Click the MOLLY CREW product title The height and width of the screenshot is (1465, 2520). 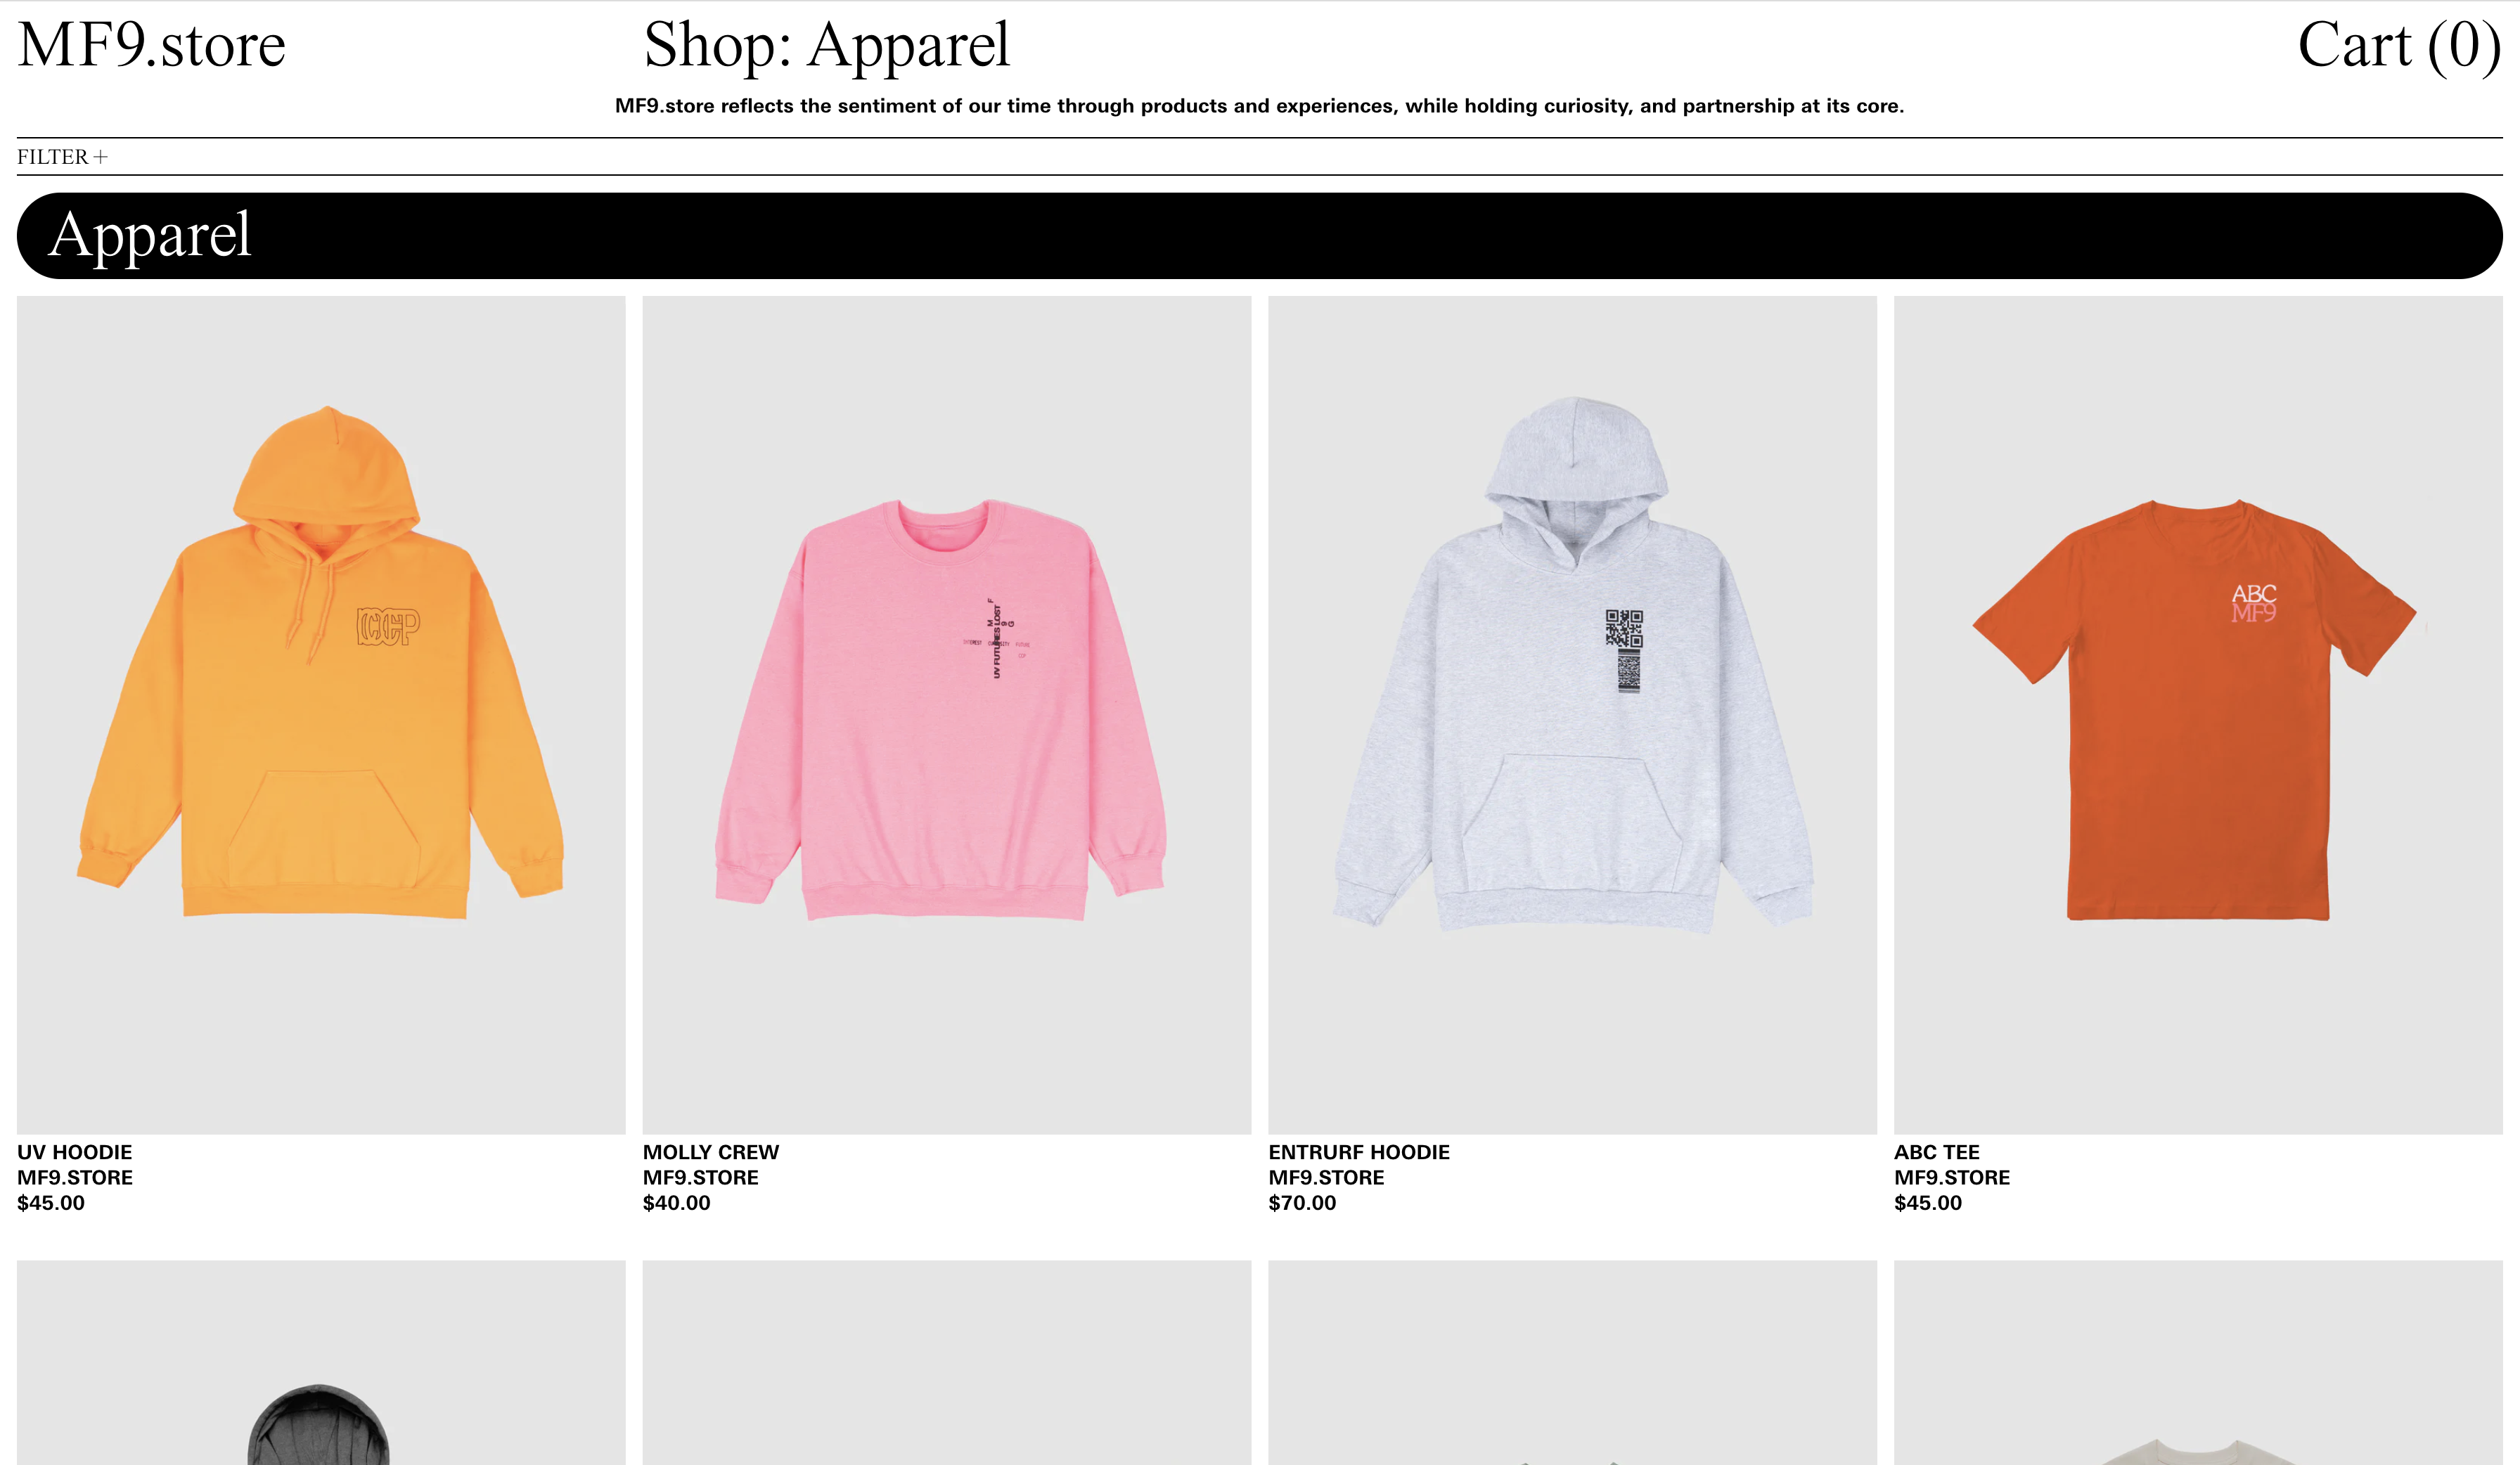(711, 1152)
